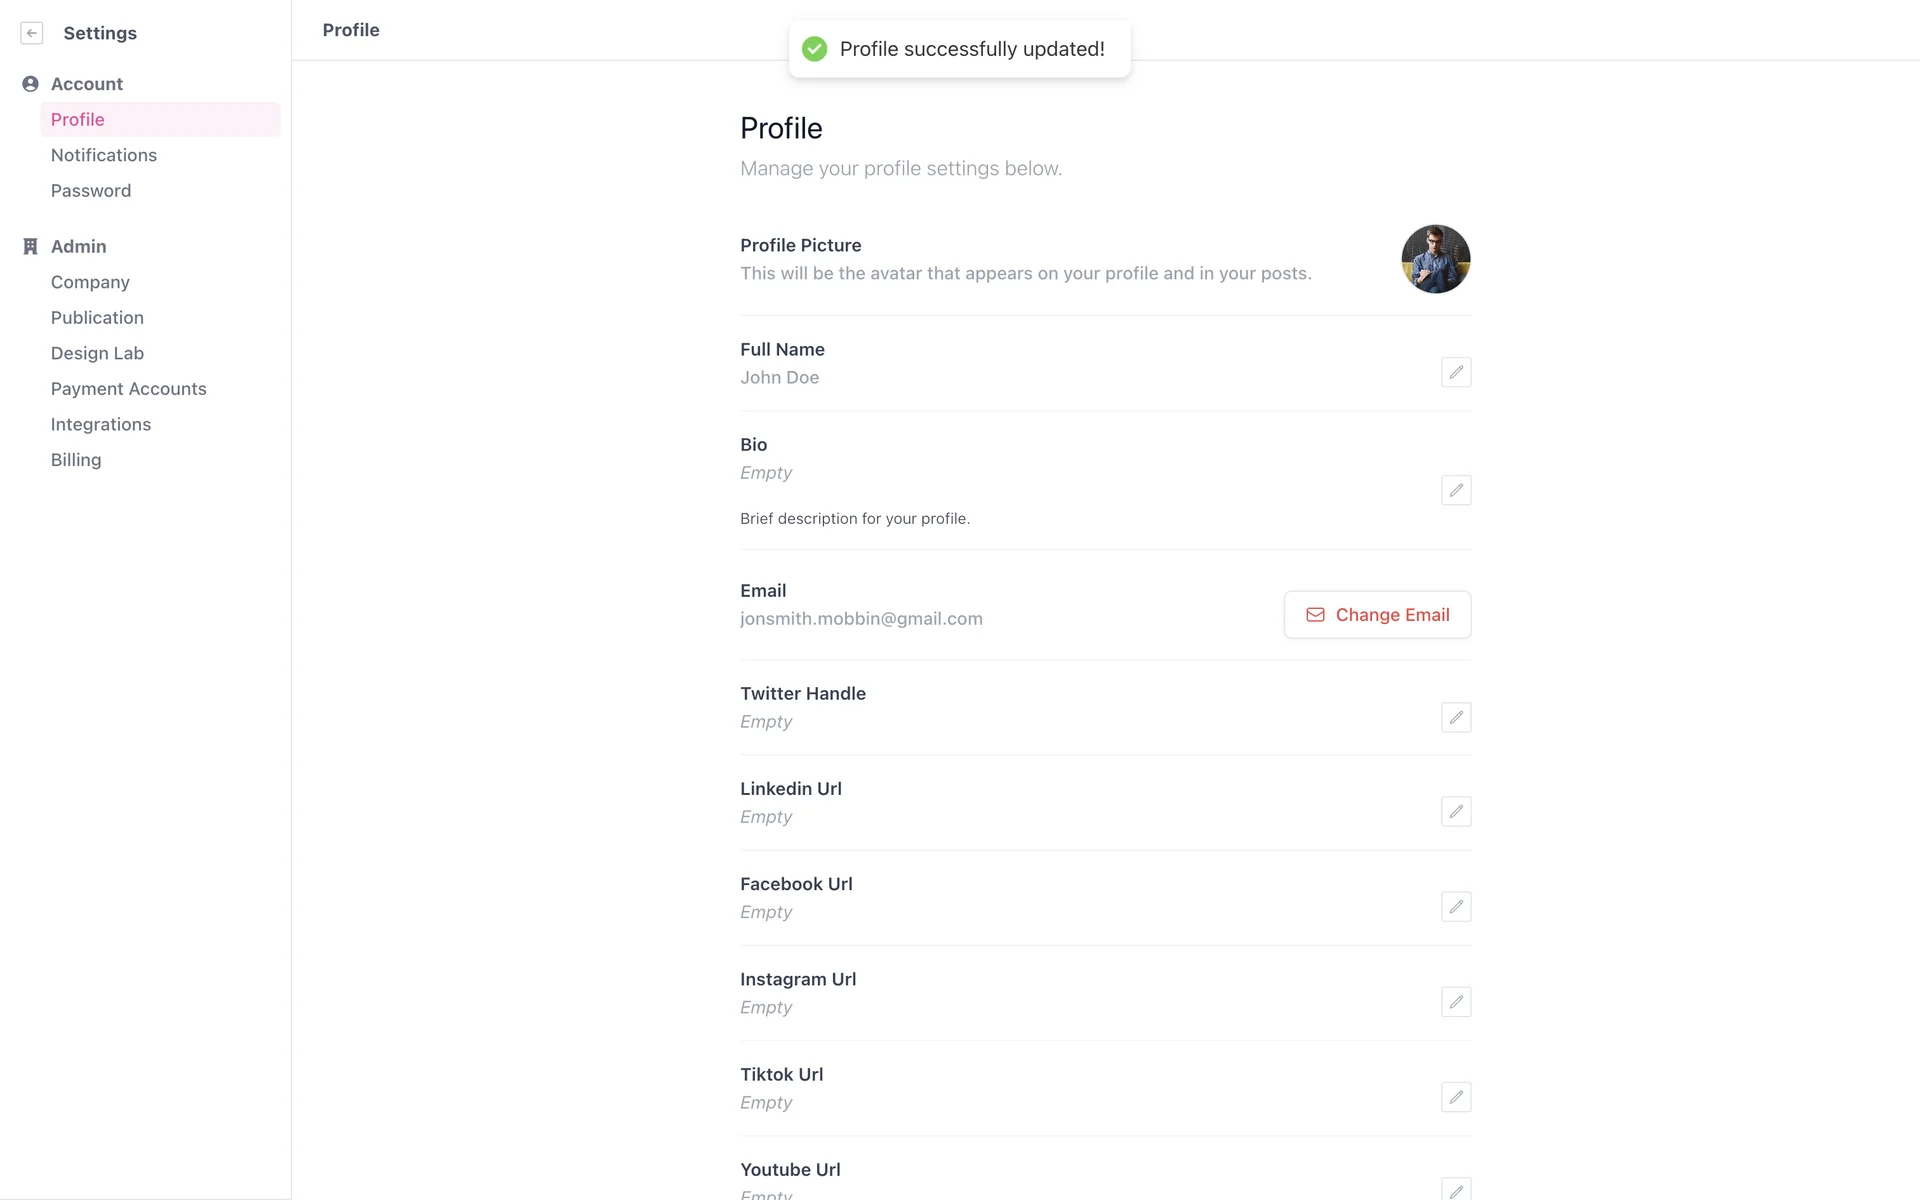Select Publication in the sidebar
This screenshot has height=1200, width=1920.
tap(97, 318)
